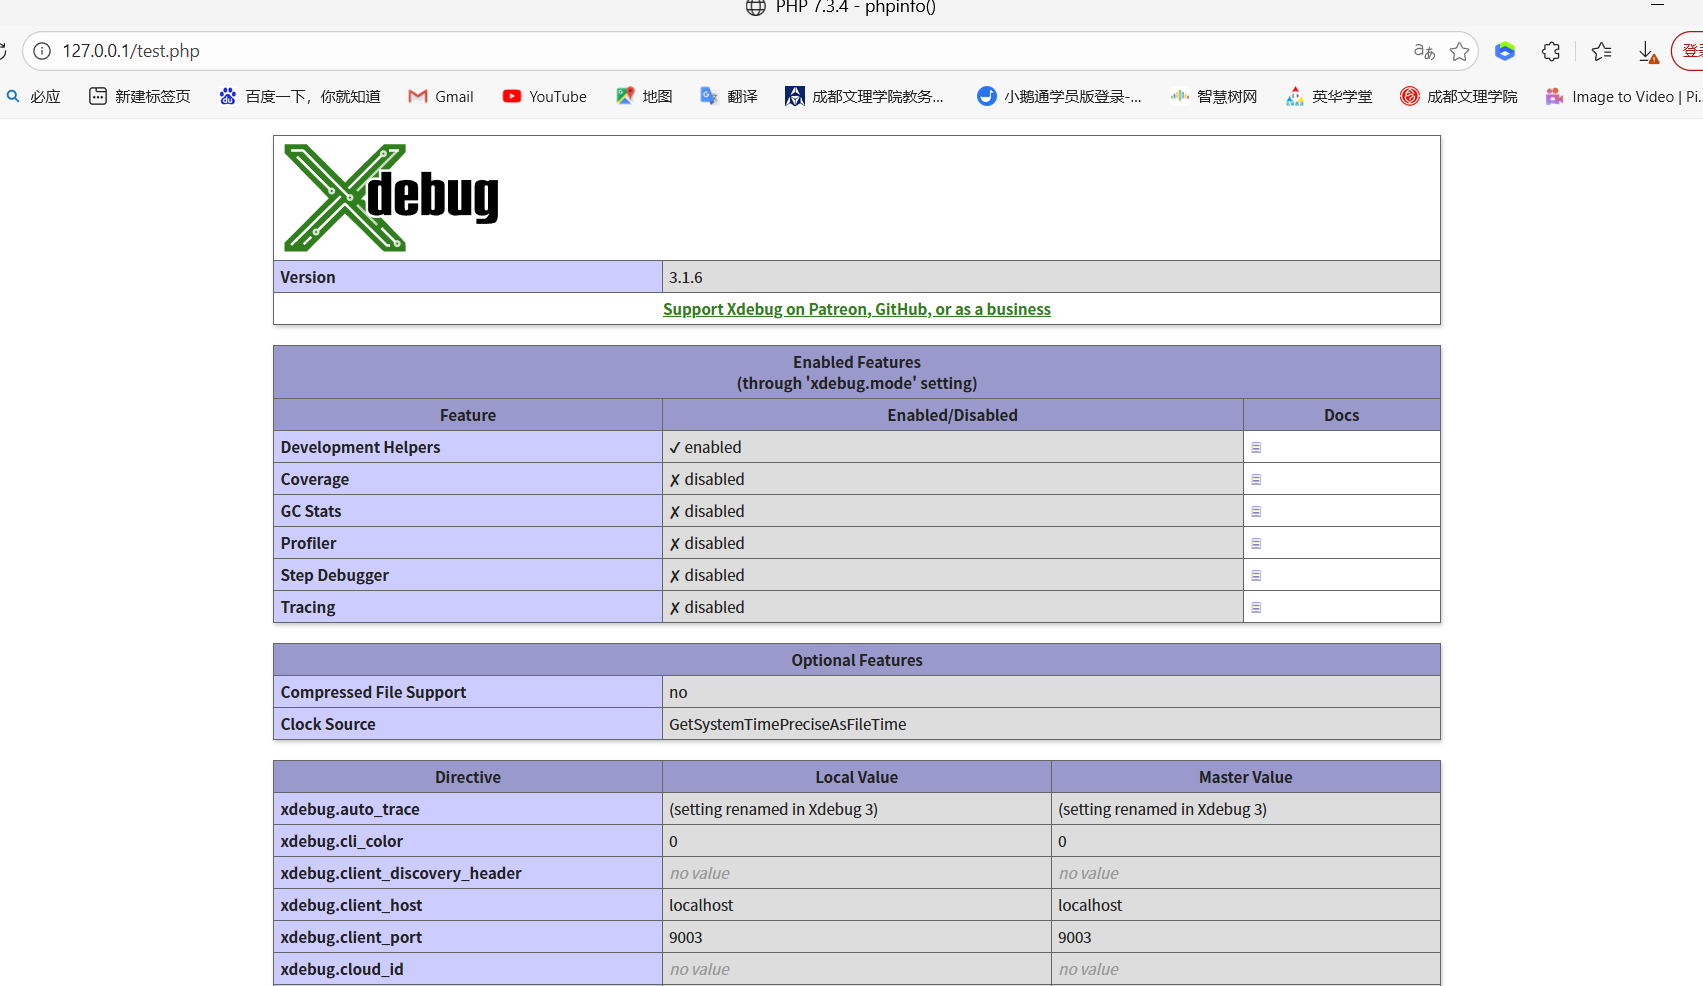Click the browser refresh button

click(3, 51)
